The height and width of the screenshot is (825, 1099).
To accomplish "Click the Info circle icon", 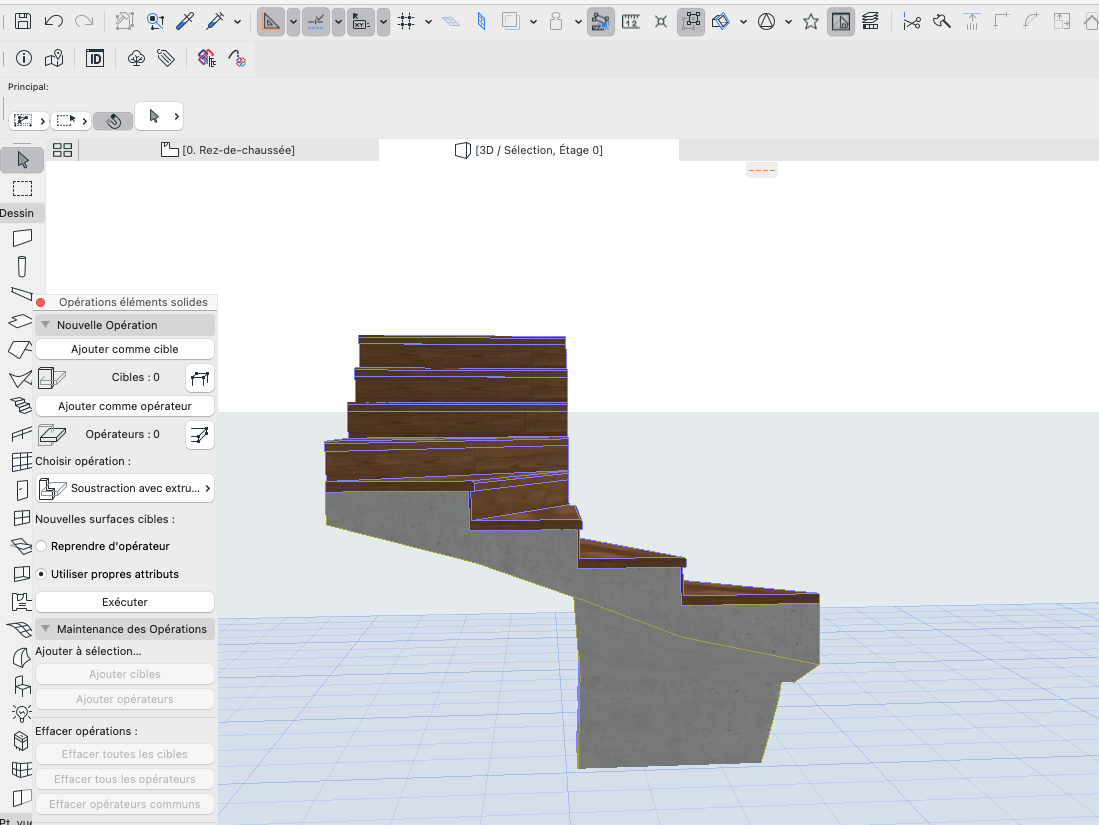I will [x=24, y=58].
